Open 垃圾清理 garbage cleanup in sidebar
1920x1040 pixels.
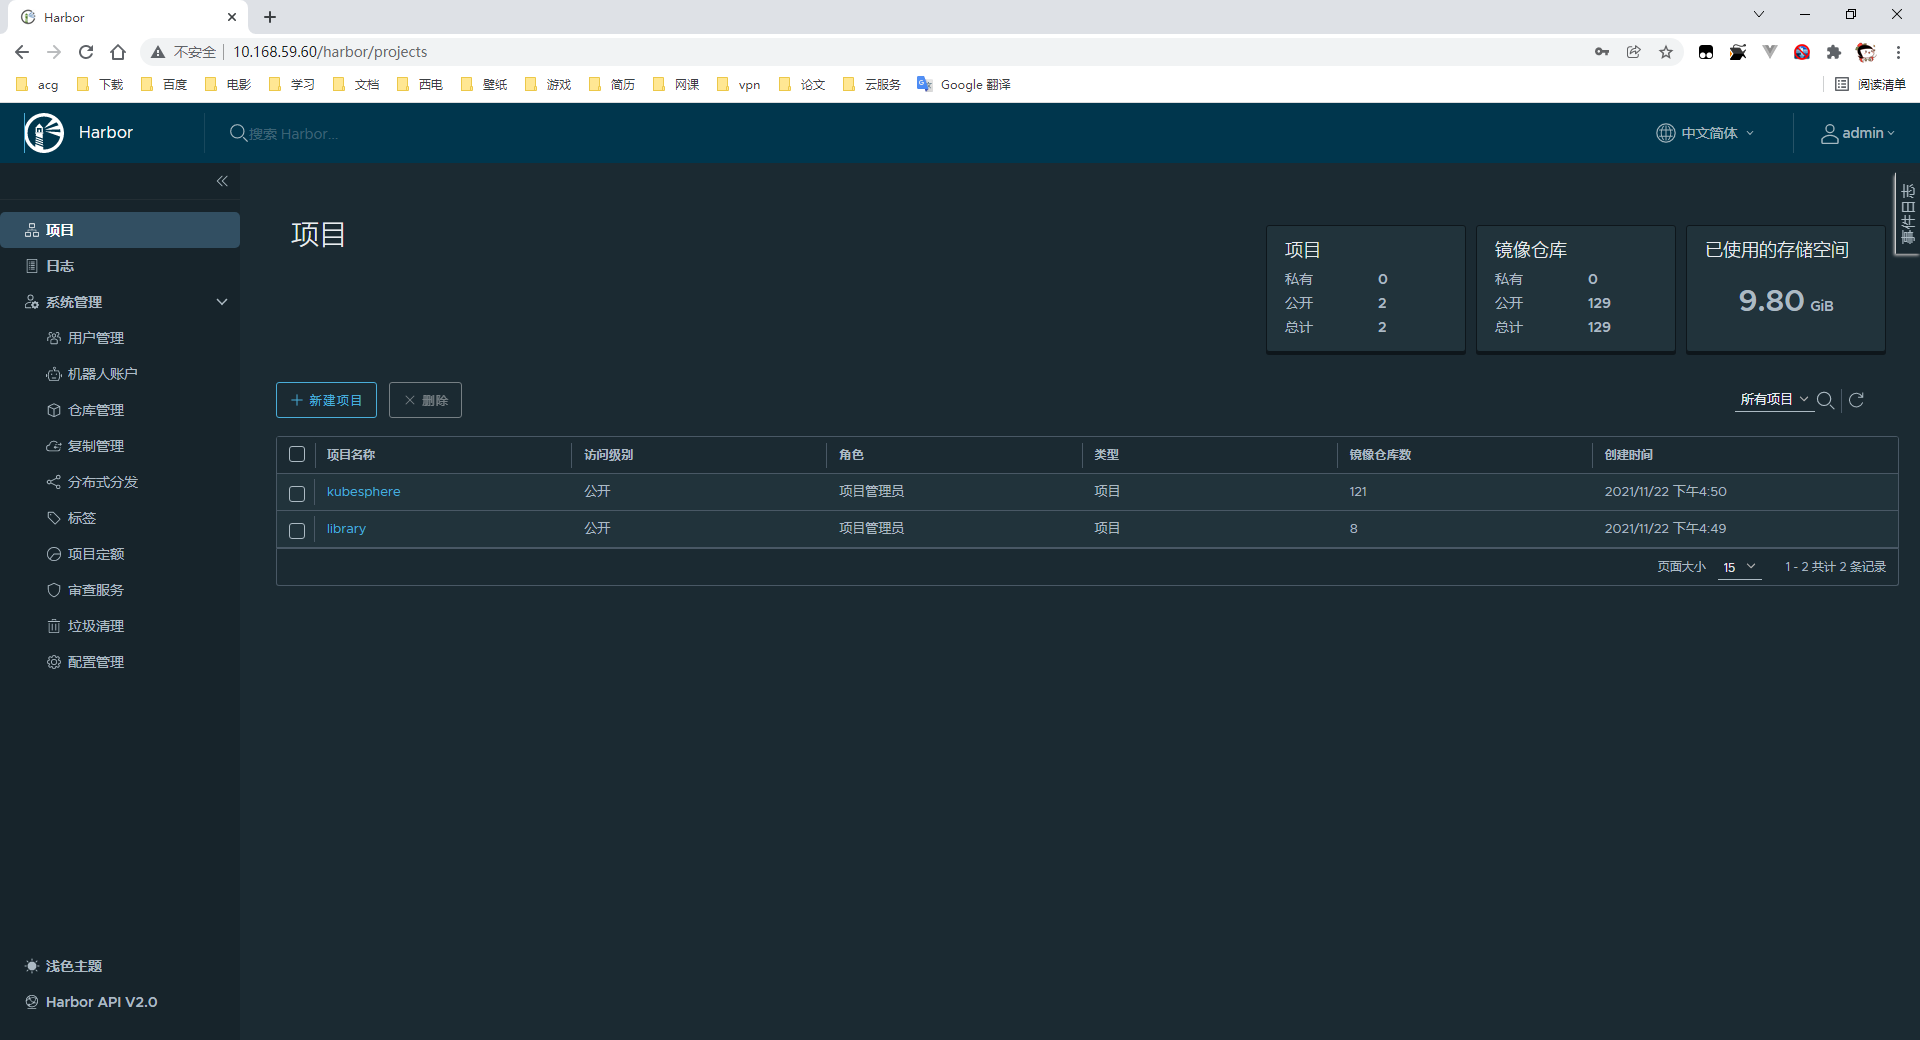(x=95, y=626)
